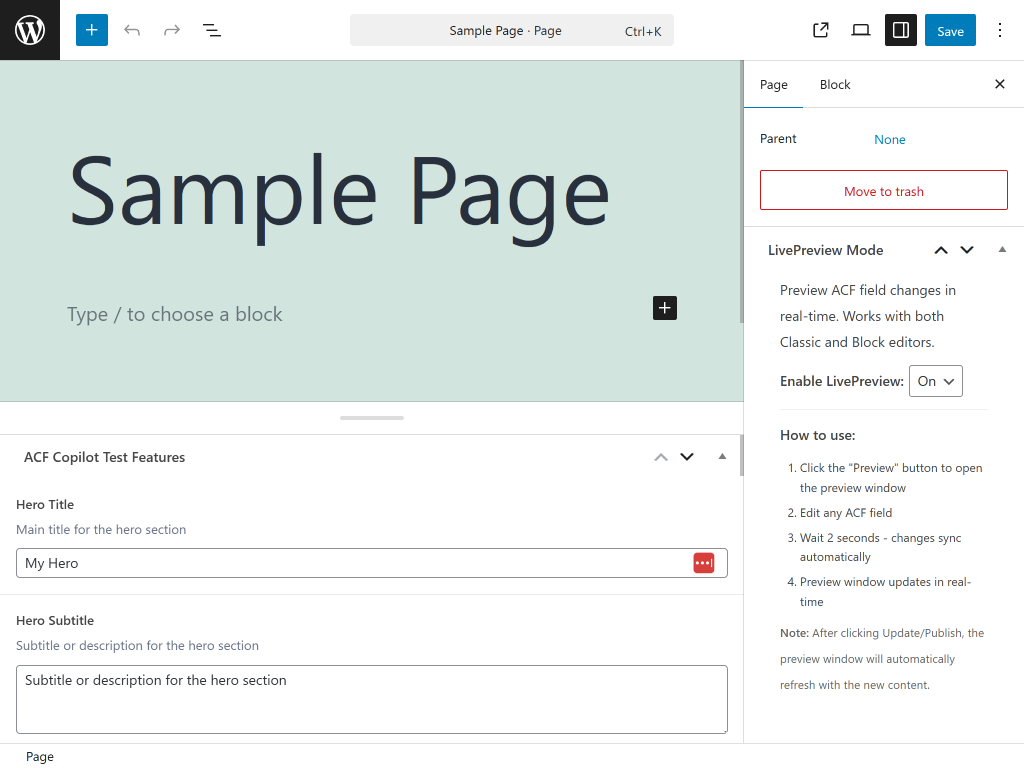This screenshot has height=768, width=1024.
Task: Click the Undo arrow icon
Action: point(132,30)
